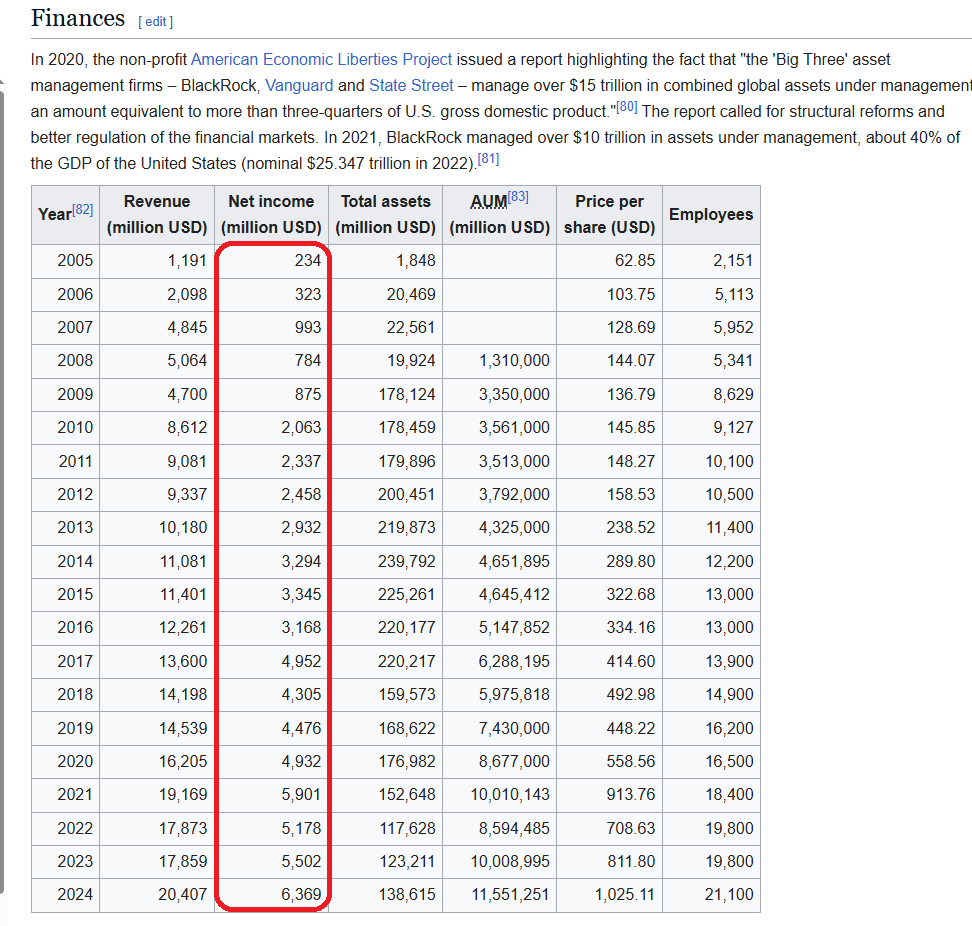Click net income value 323
The height and width of the screenshot is (926, 972).
click(x=308, y=294)
